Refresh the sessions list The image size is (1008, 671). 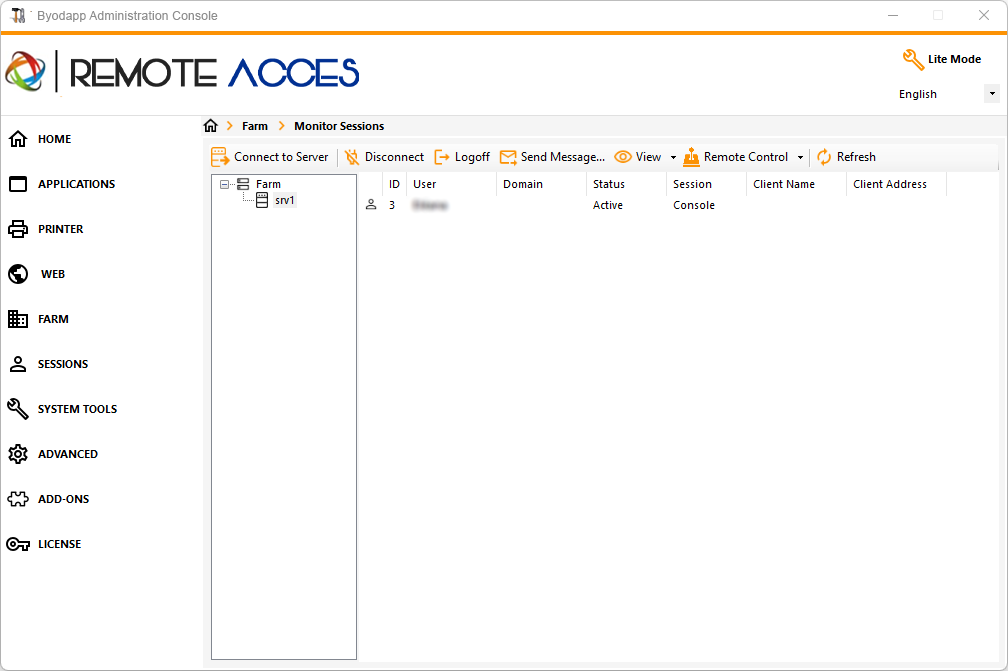(x=856, y=157)
